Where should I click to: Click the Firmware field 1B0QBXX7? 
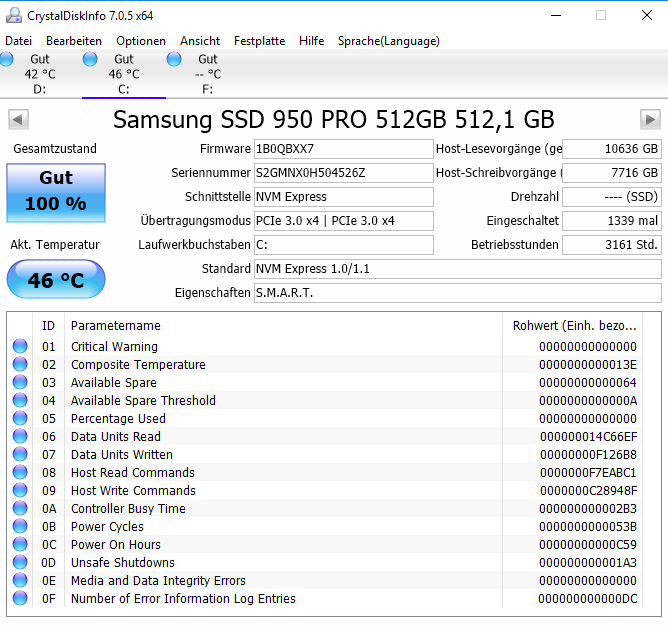tap(344, 149)
